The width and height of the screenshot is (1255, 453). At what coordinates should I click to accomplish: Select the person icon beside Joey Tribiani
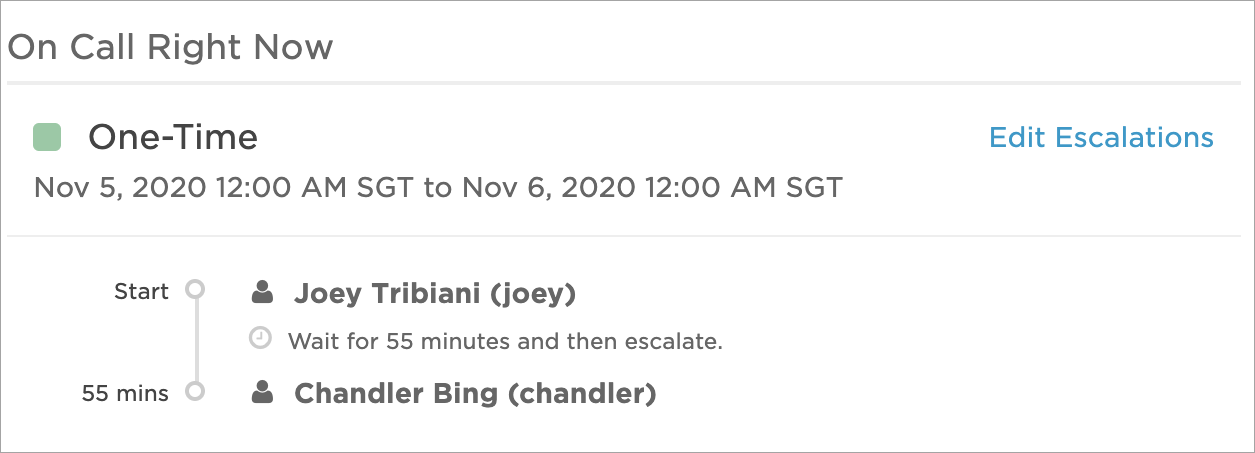(x=262, y=292)
